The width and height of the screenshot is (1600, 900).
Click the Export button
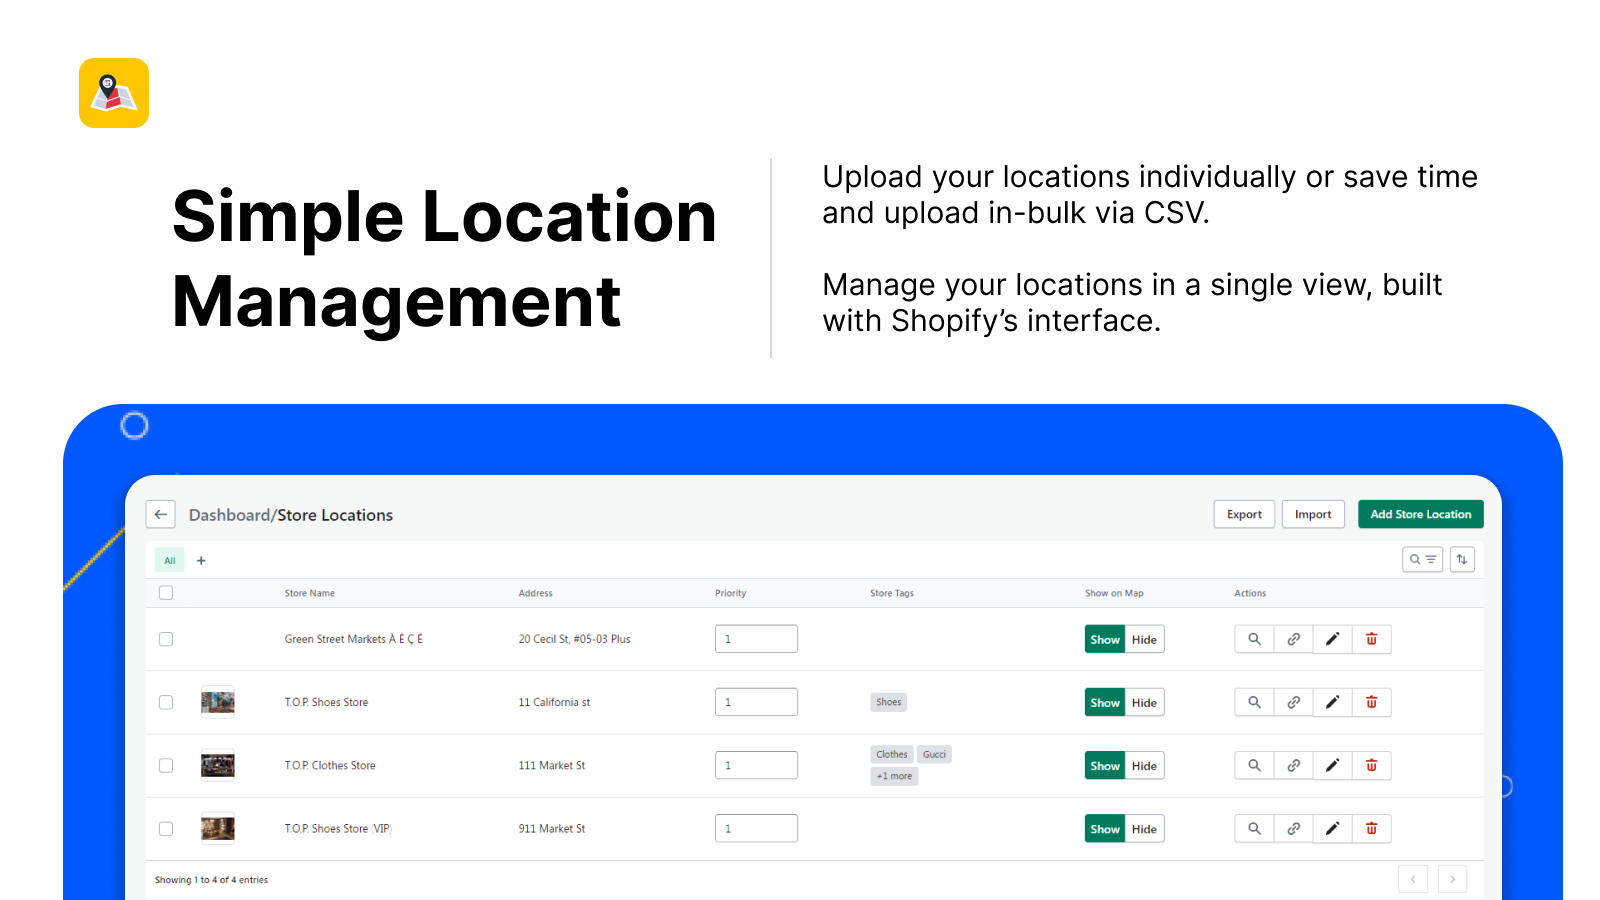coord(1244,514)
